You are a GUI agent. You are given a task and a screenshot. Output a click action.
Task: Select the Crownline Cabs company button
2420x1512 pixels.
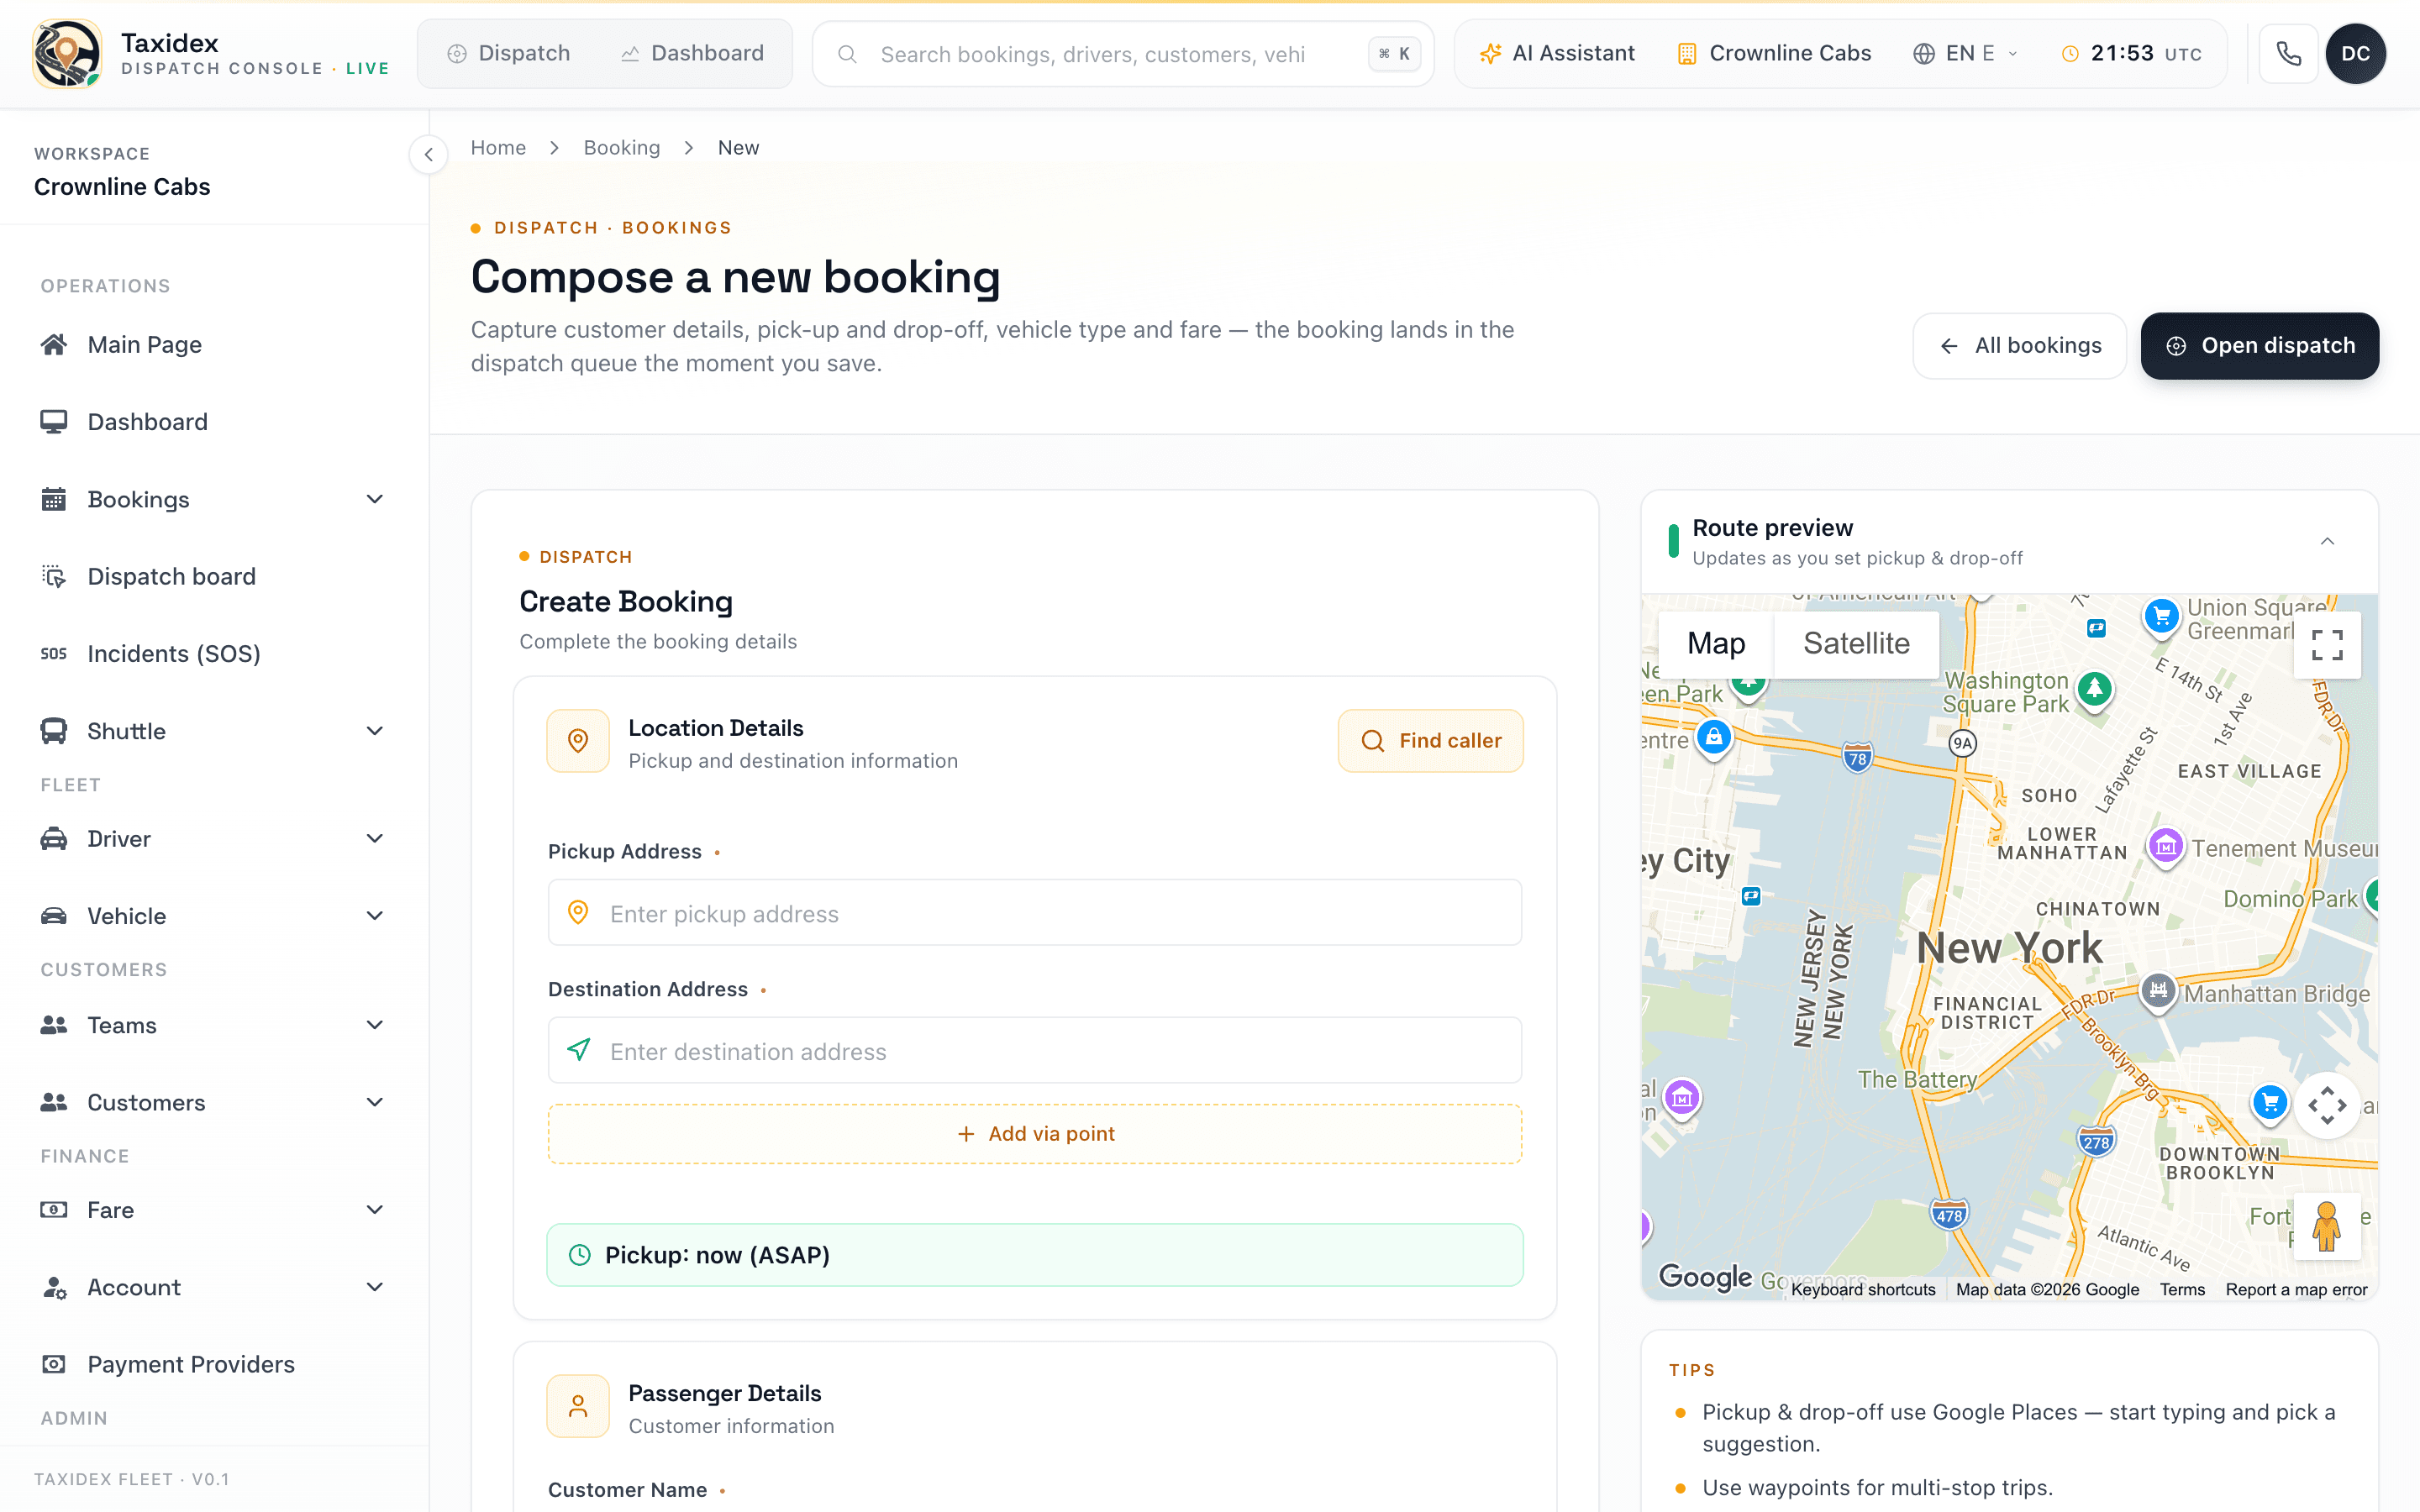coord(1774,54)
